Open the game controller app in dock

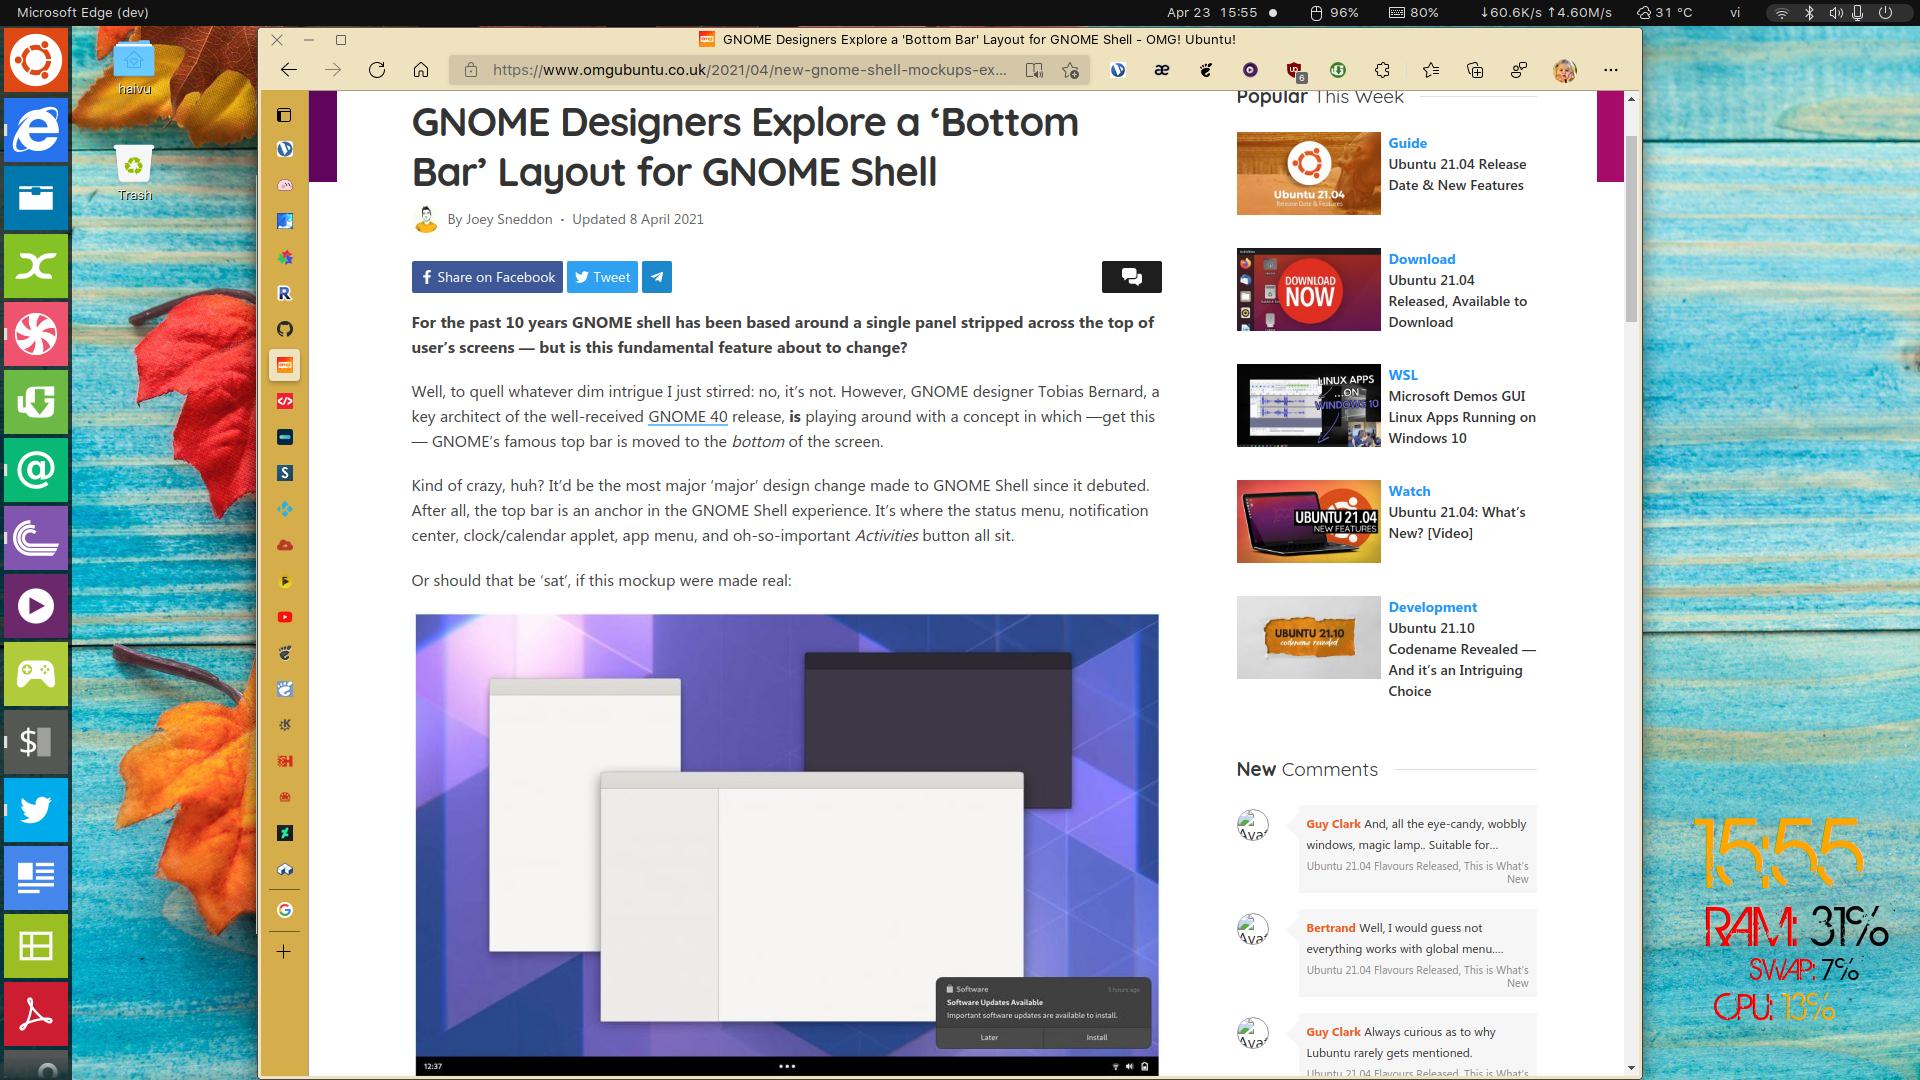coord(36,673)
